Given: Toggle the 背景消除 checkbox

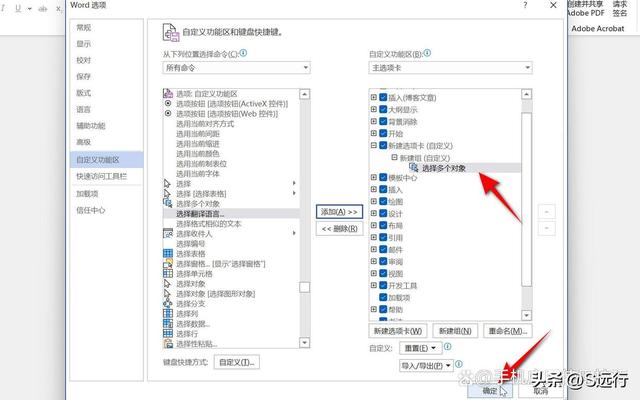Looking at the screenshot, I should point(383,121).
